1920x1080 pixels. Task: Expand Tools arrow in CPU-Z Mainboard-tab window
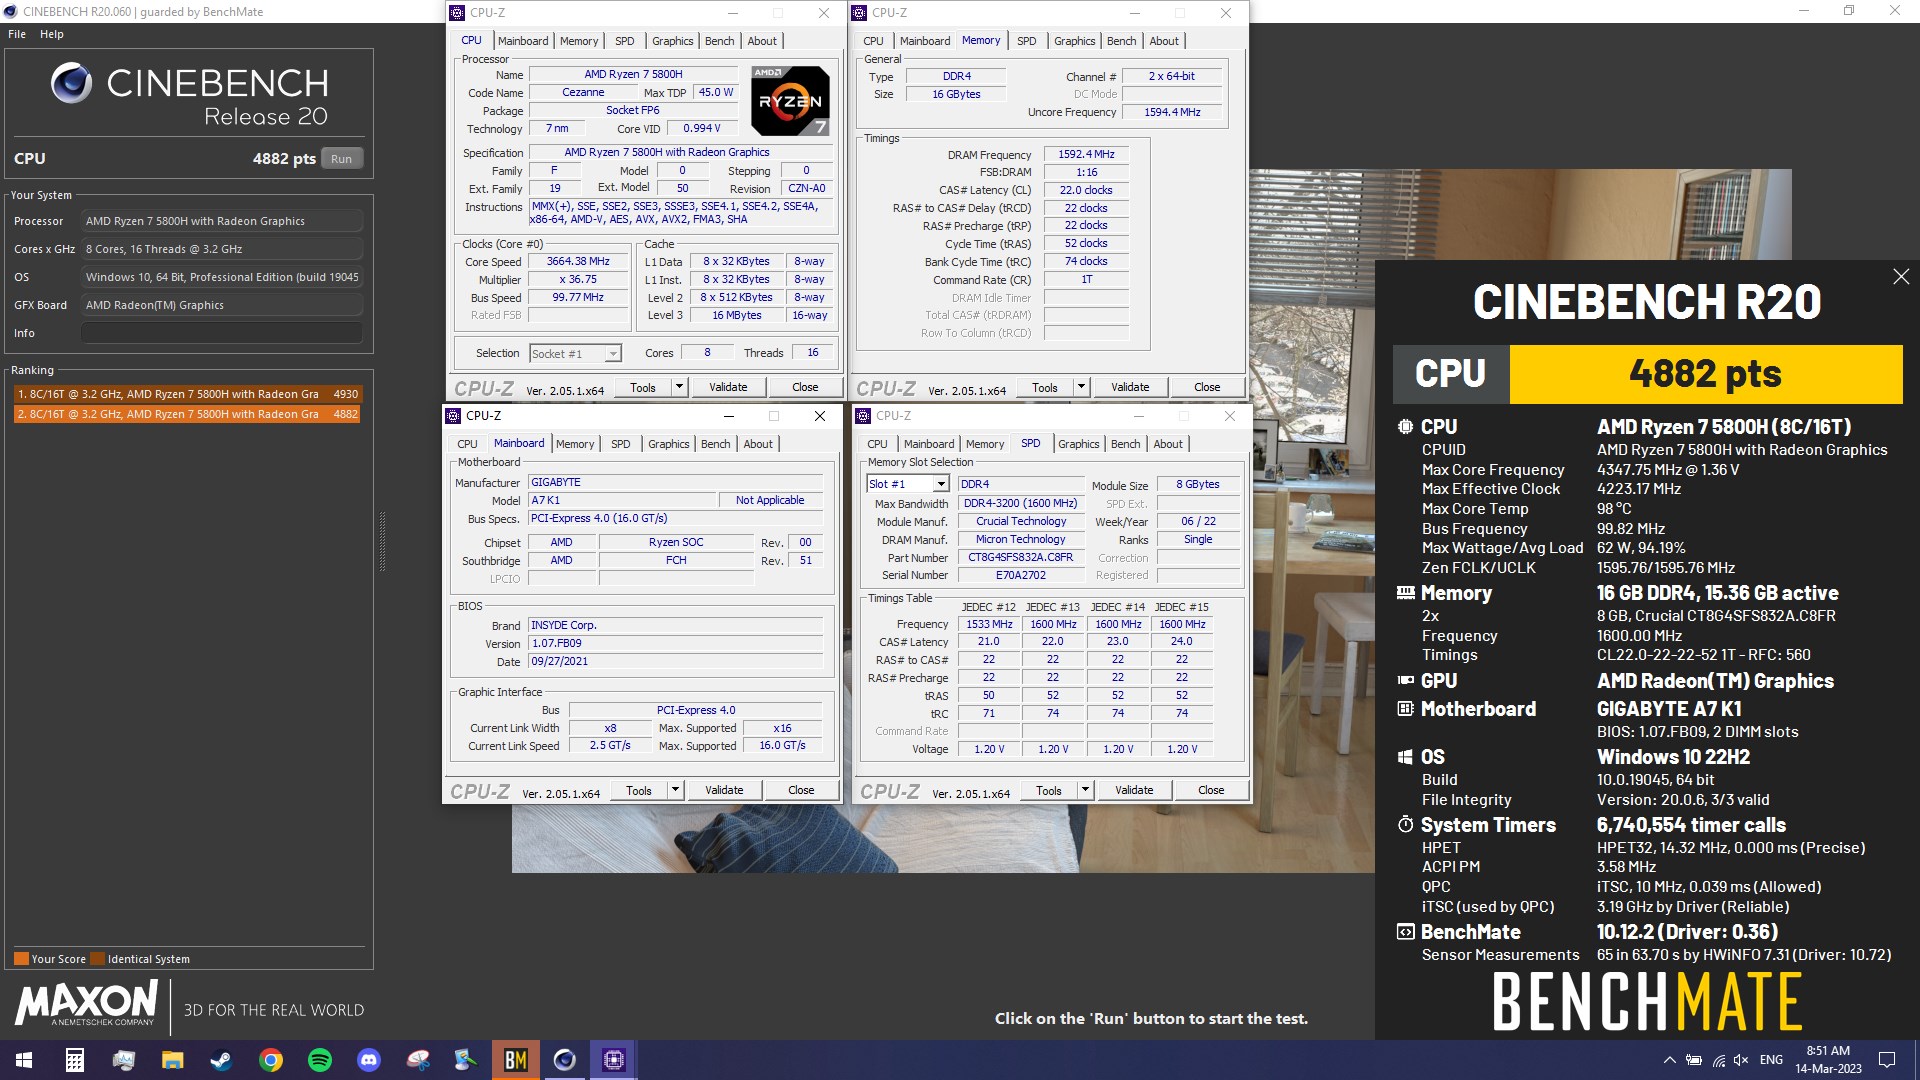(x=675, y=790)
